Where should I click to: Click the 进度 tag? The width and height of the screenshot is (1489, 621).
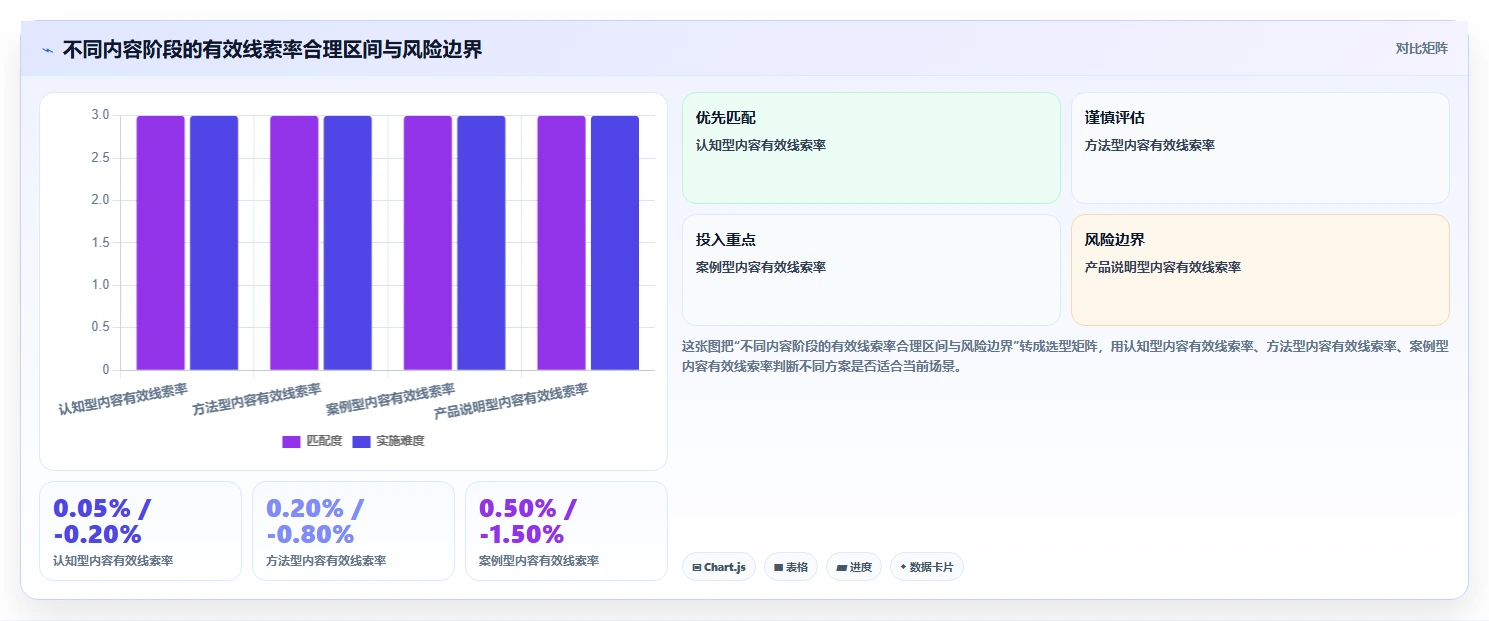[854, 567]
